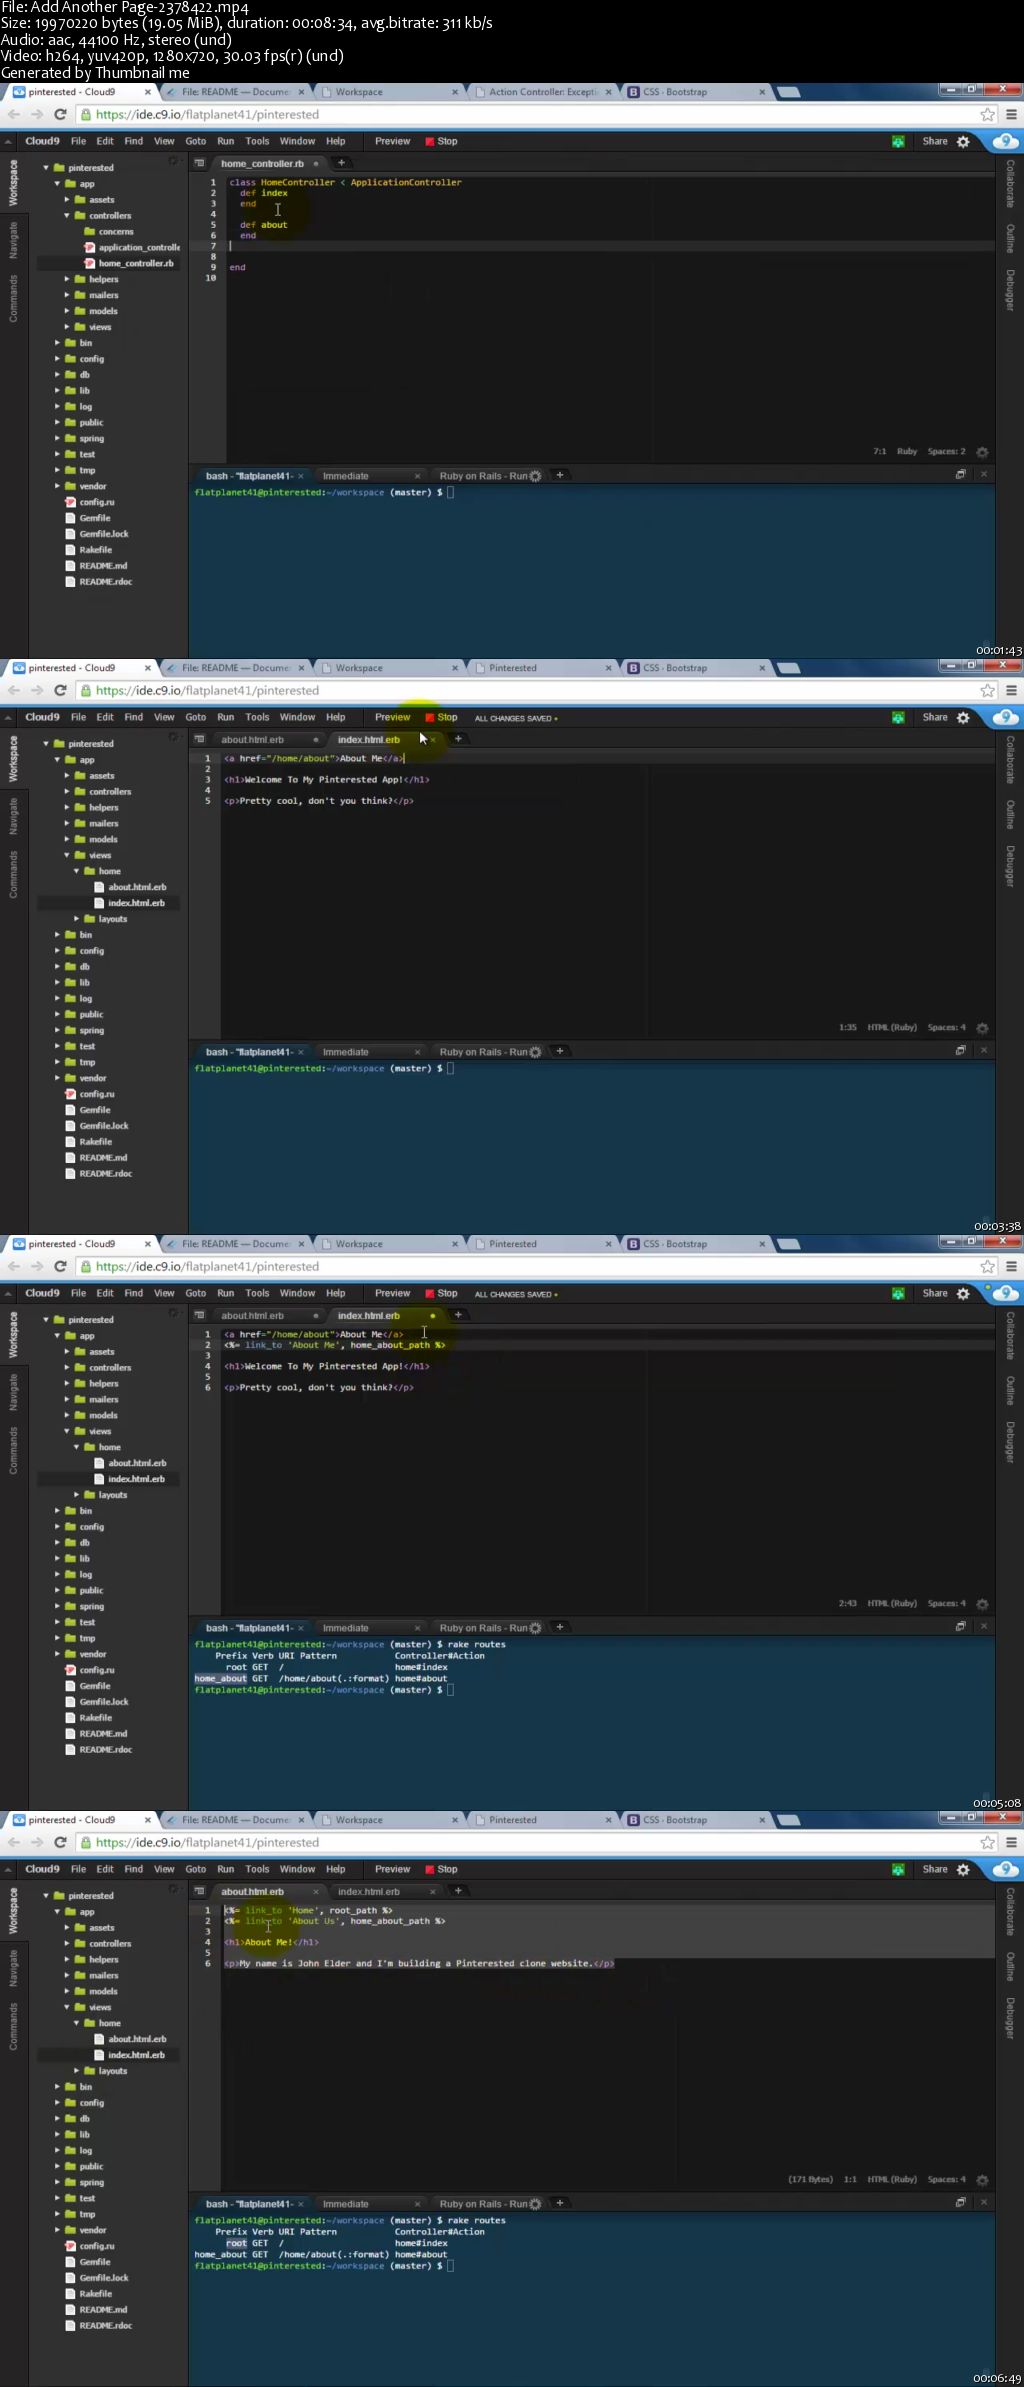The height and width of the screenshot is (2387, 1024).
Task: Click Preview button in the 00:03:38 frame
Action: coord(392,717)
